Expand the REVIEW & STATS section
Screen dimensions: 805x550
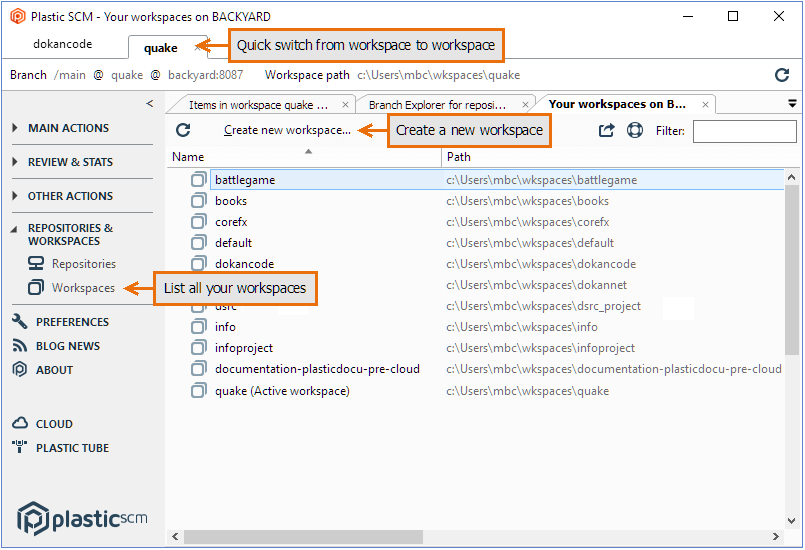[15, 162]
